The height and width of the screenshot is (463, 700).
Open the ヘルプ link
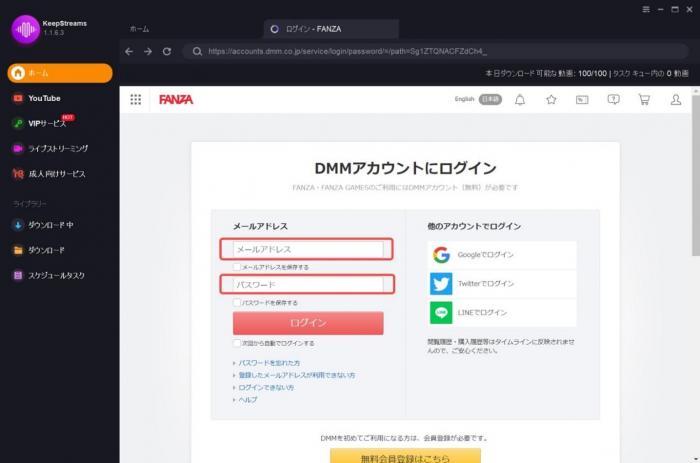click(248, 400)
